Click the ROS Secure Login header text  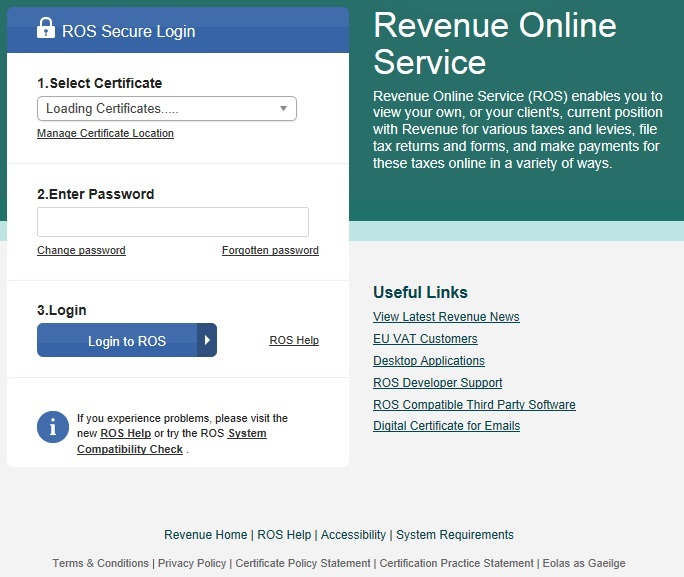(x=129, y=31)
